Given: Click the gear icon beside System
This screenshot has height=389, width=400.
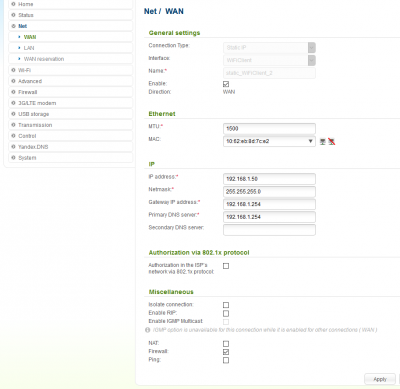Looking at the screenshot, I should point(13,158).
